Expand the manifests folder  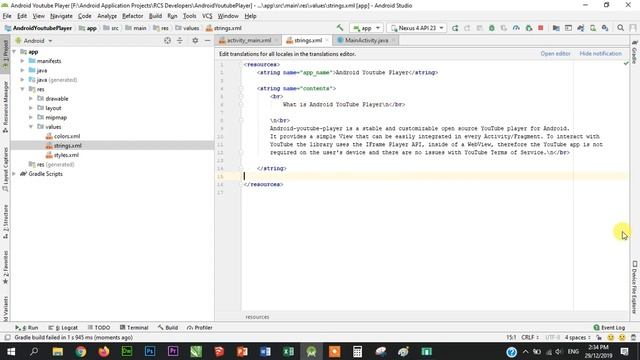[x=22, y=61]
